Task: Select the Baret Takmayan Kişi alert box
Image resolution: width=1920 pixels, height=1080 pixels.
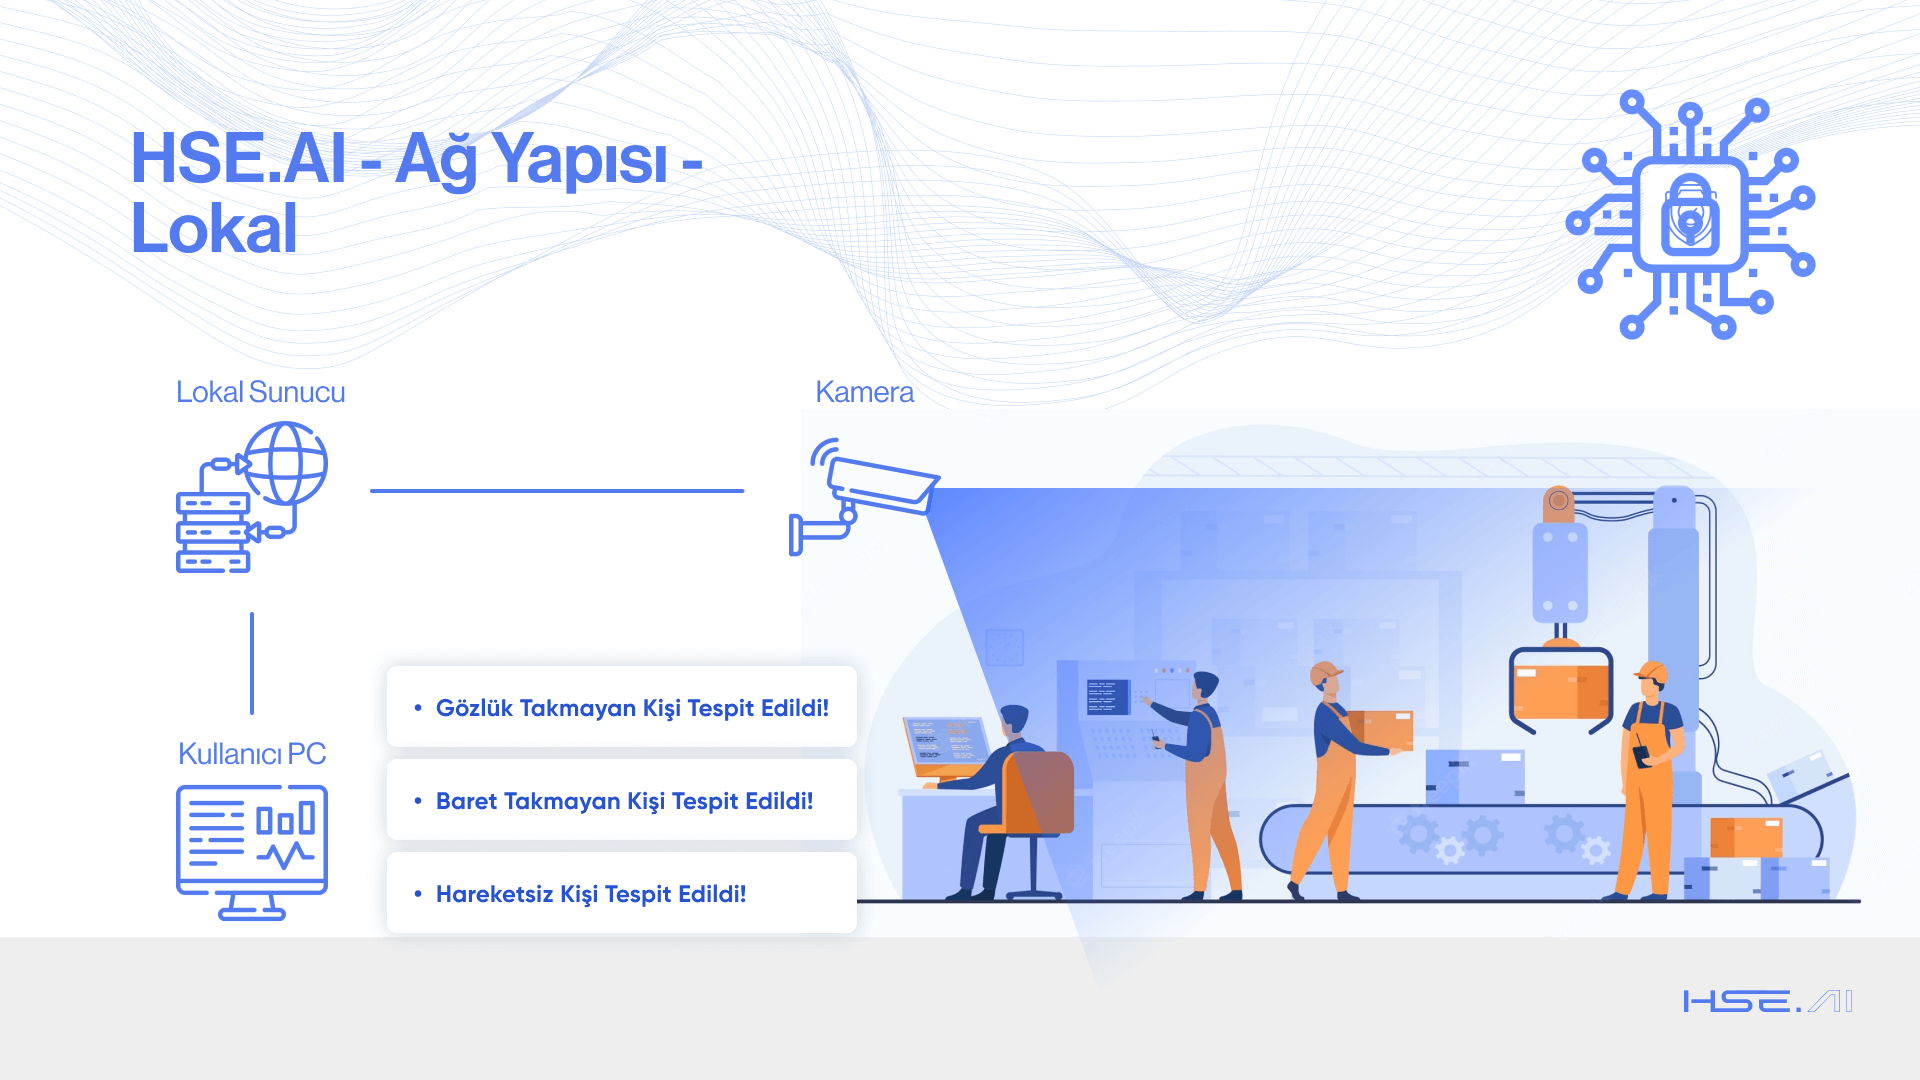Action: click(x=621, y=800)
